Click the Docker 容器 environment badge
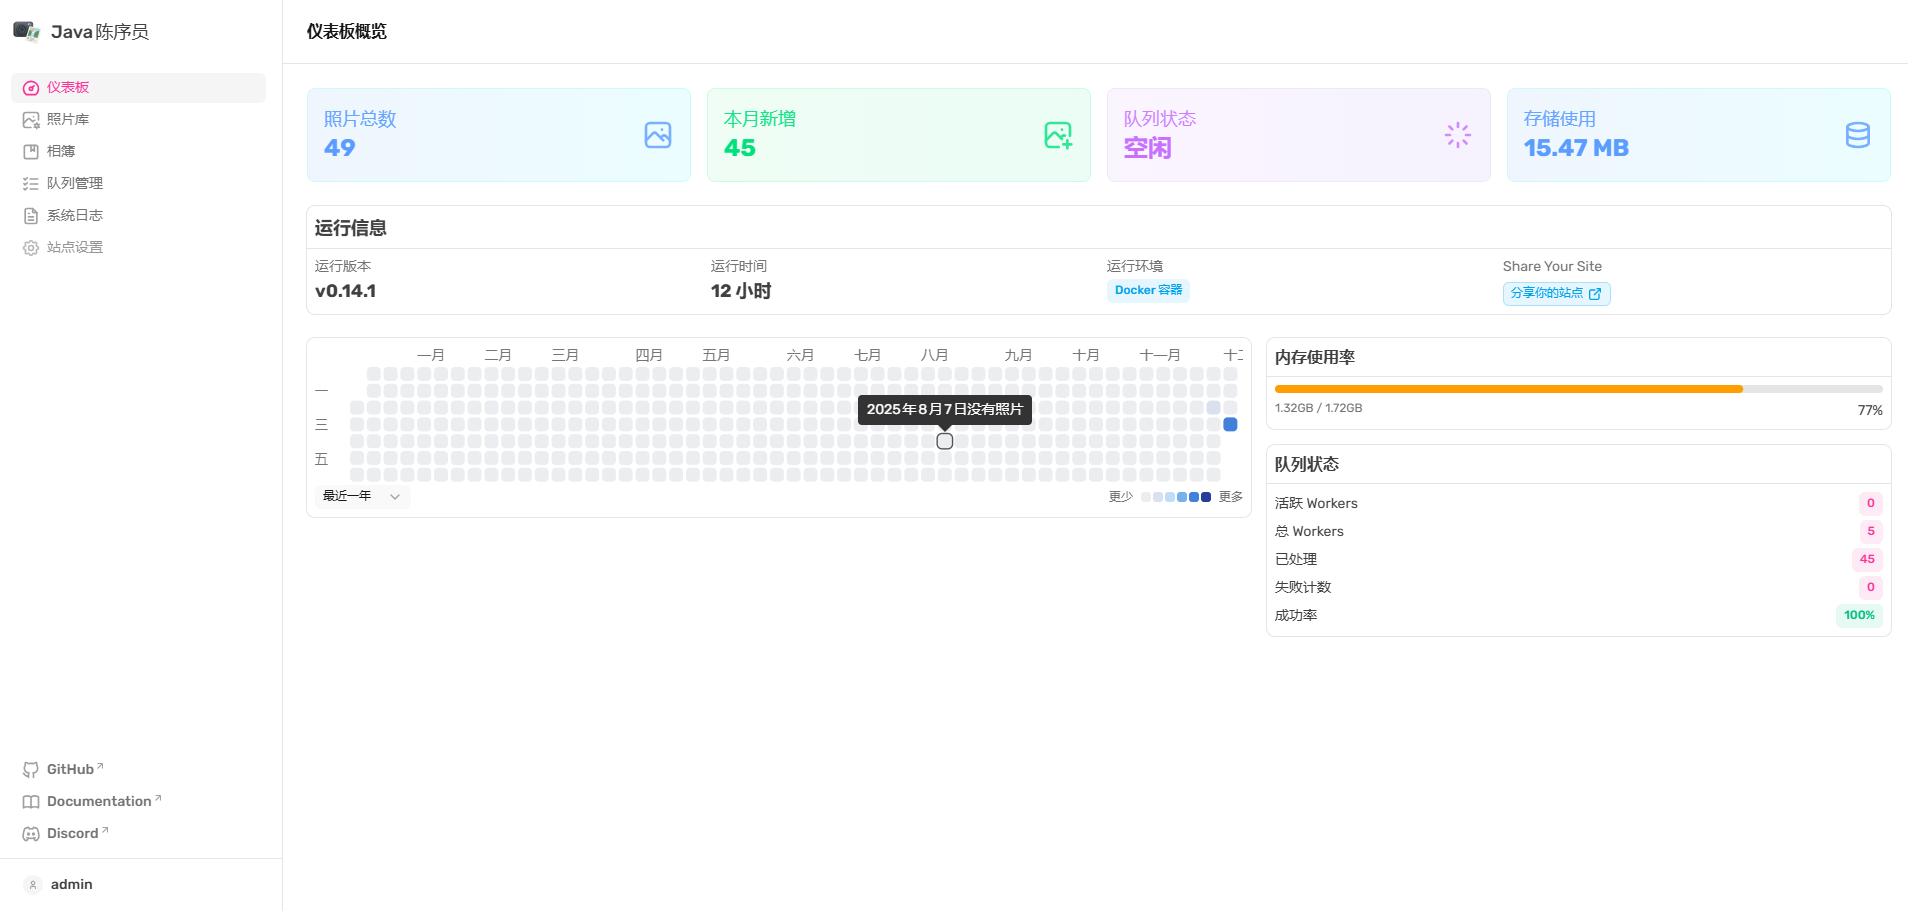Viewport: 1908px width, 911px height. [x=1148, y=290]
